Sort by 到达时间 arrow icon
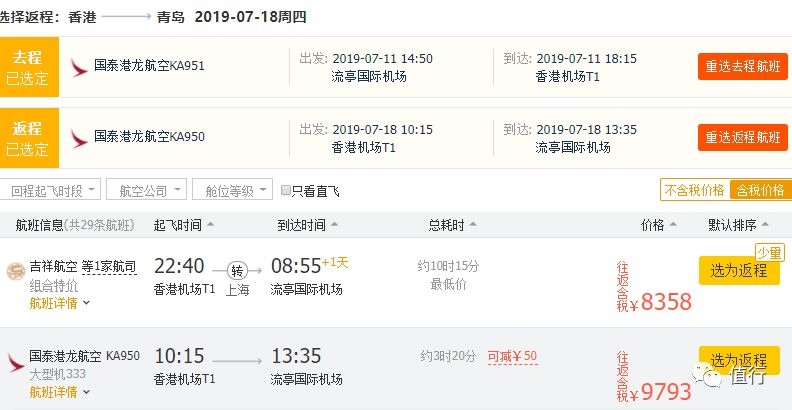 [x=334, y=225]
